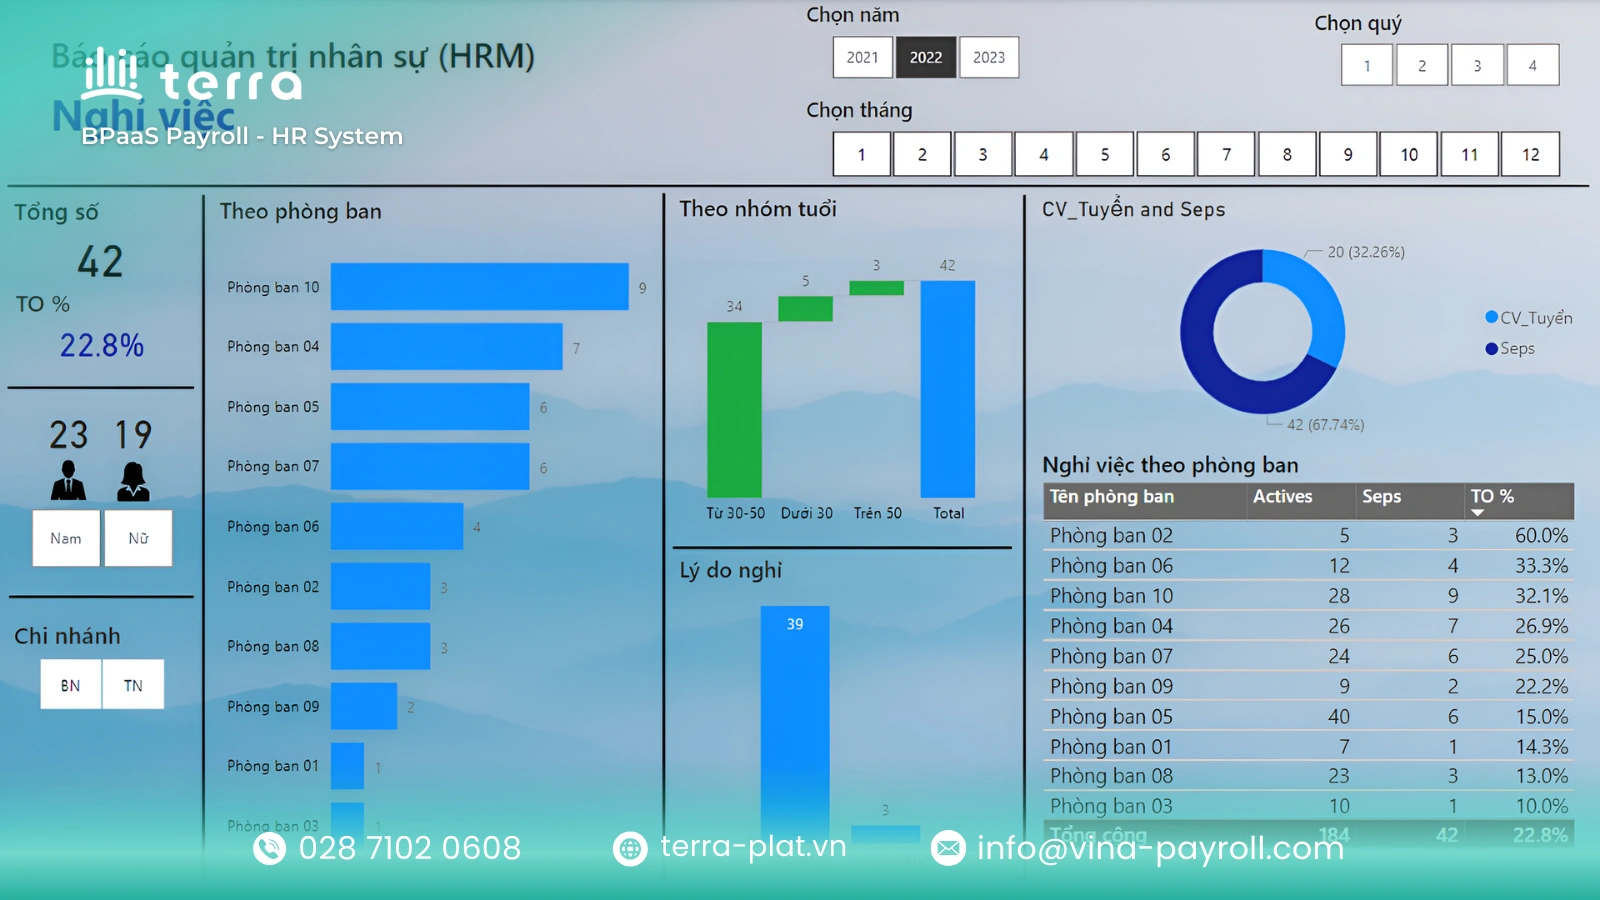Filter by quarter 1
Image resolution: width=1600 pixels, height=900 pixels.
(1367, 65)
